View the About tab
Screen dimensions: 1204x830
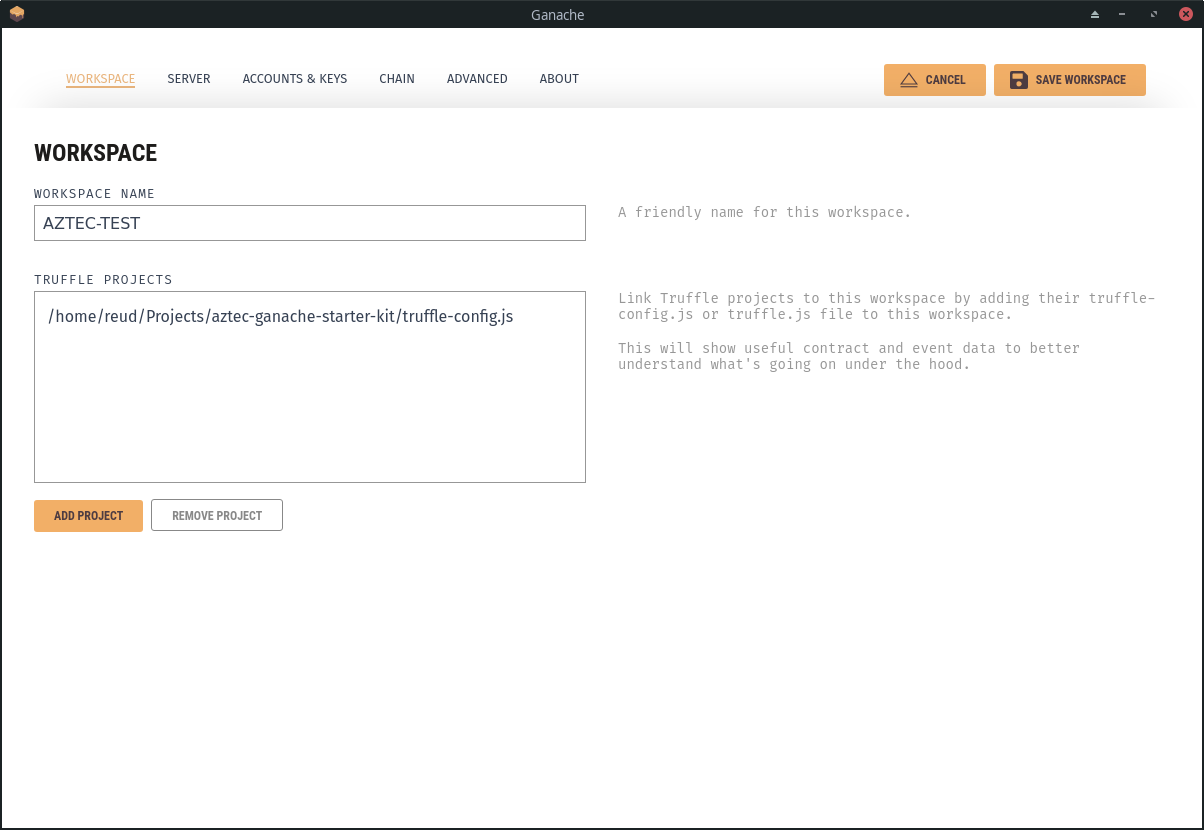coord(559,79)
